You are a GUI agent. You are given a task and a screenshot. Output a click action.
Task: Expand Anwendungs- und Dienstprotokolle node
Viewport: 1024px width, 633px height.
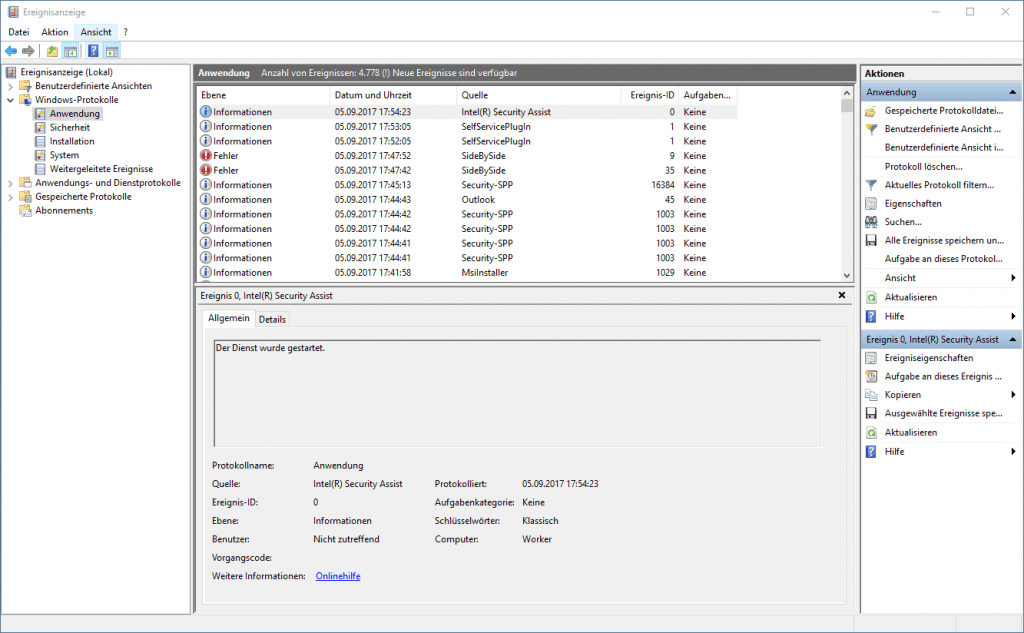11,183
